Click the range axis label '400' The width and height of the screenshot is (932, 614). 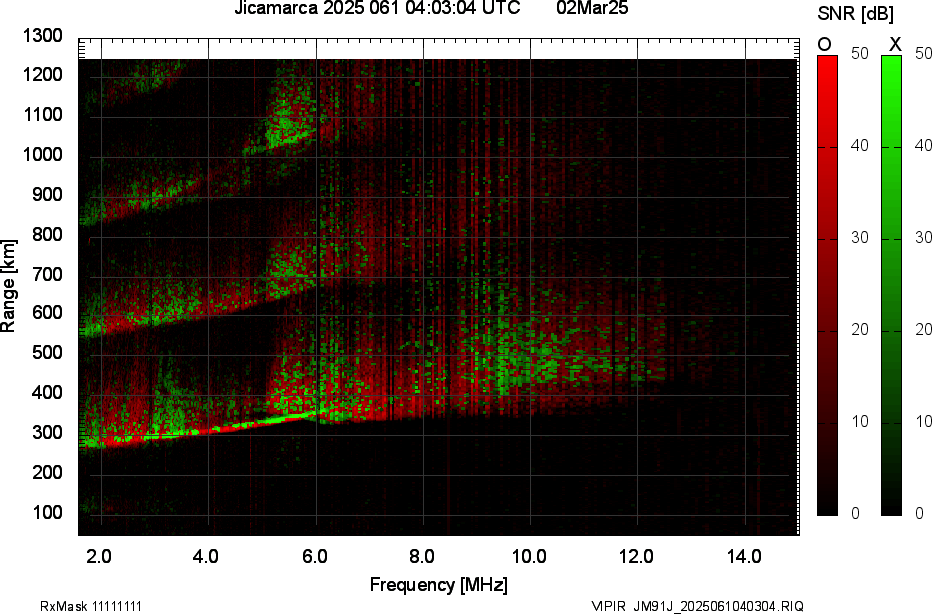47,392
